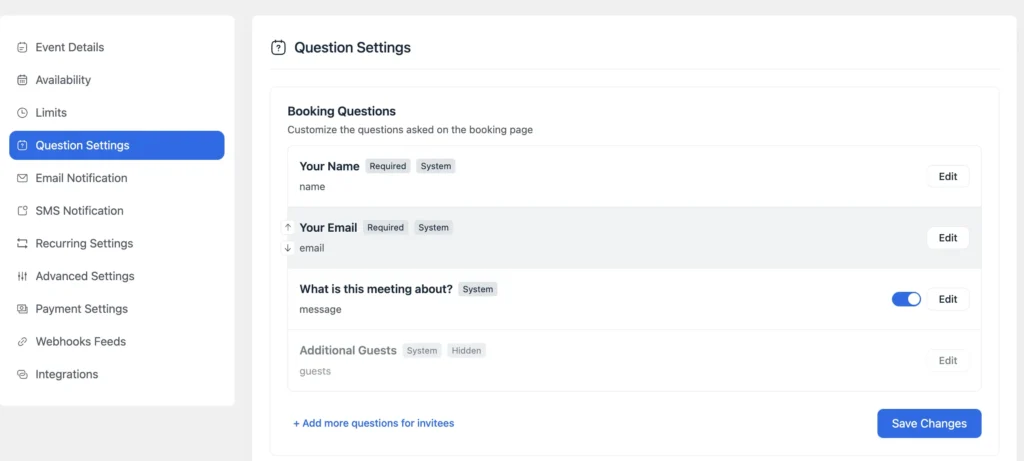Click the Recurring Settings loop icon
The height and width of the screenshot is (461, 1024).
[22, 244]
